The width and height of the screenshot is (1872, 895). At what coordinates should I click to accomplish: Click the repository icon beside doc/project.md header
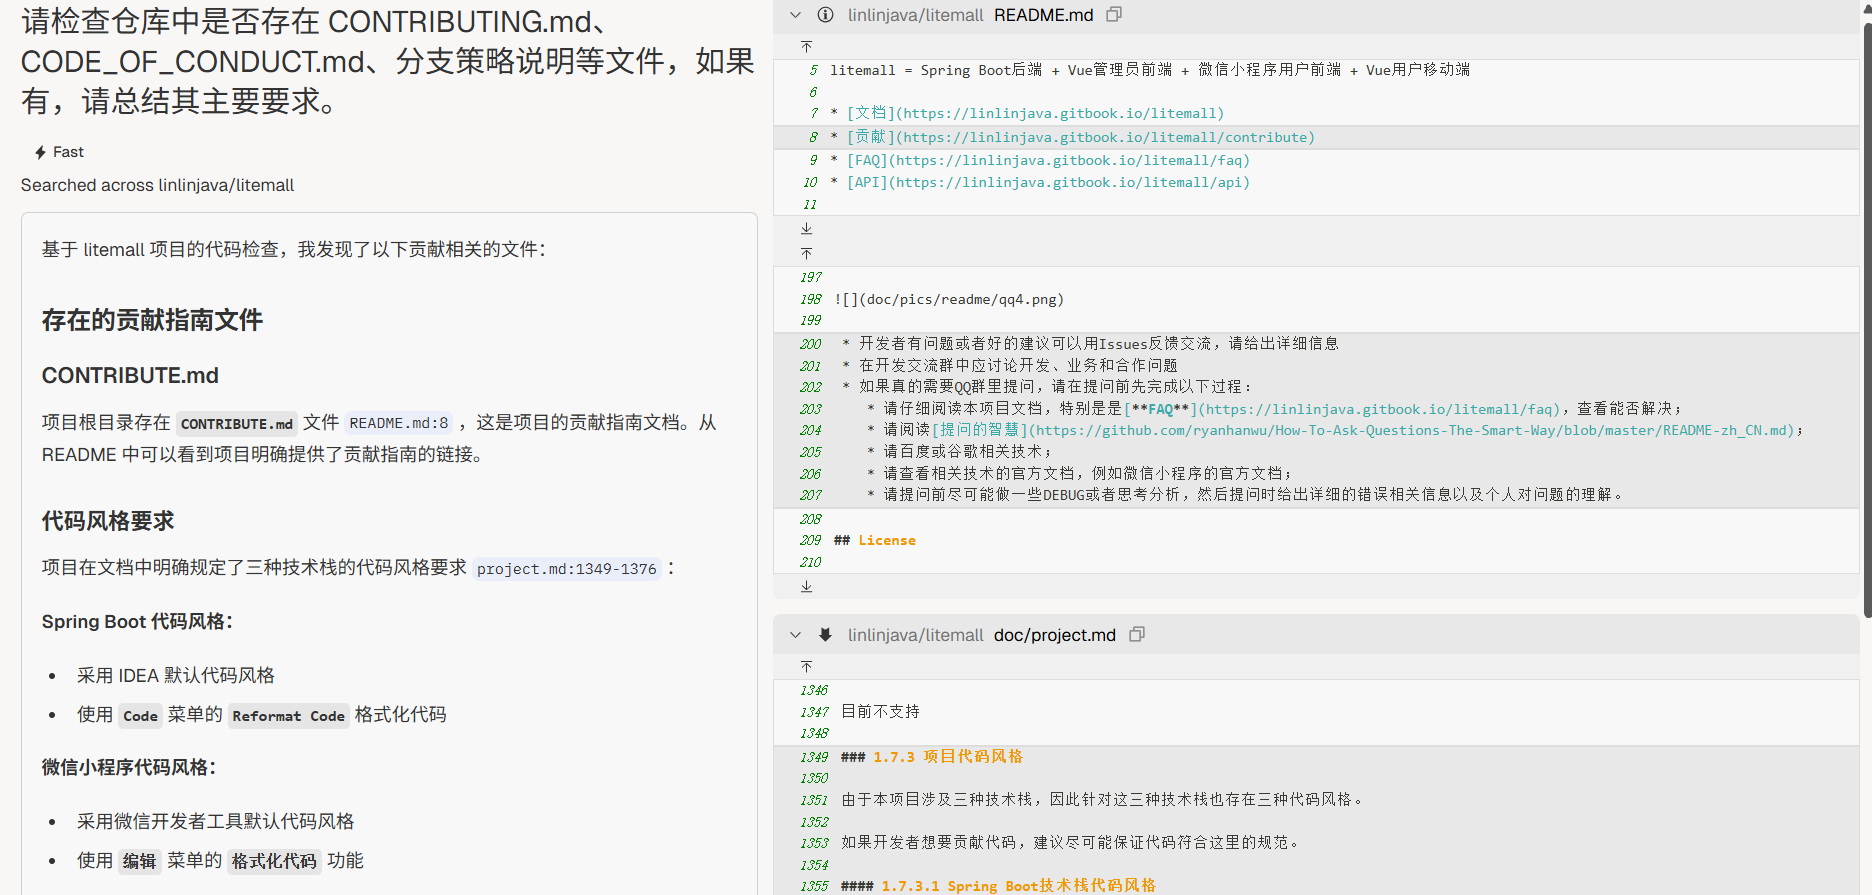point(825,635)
